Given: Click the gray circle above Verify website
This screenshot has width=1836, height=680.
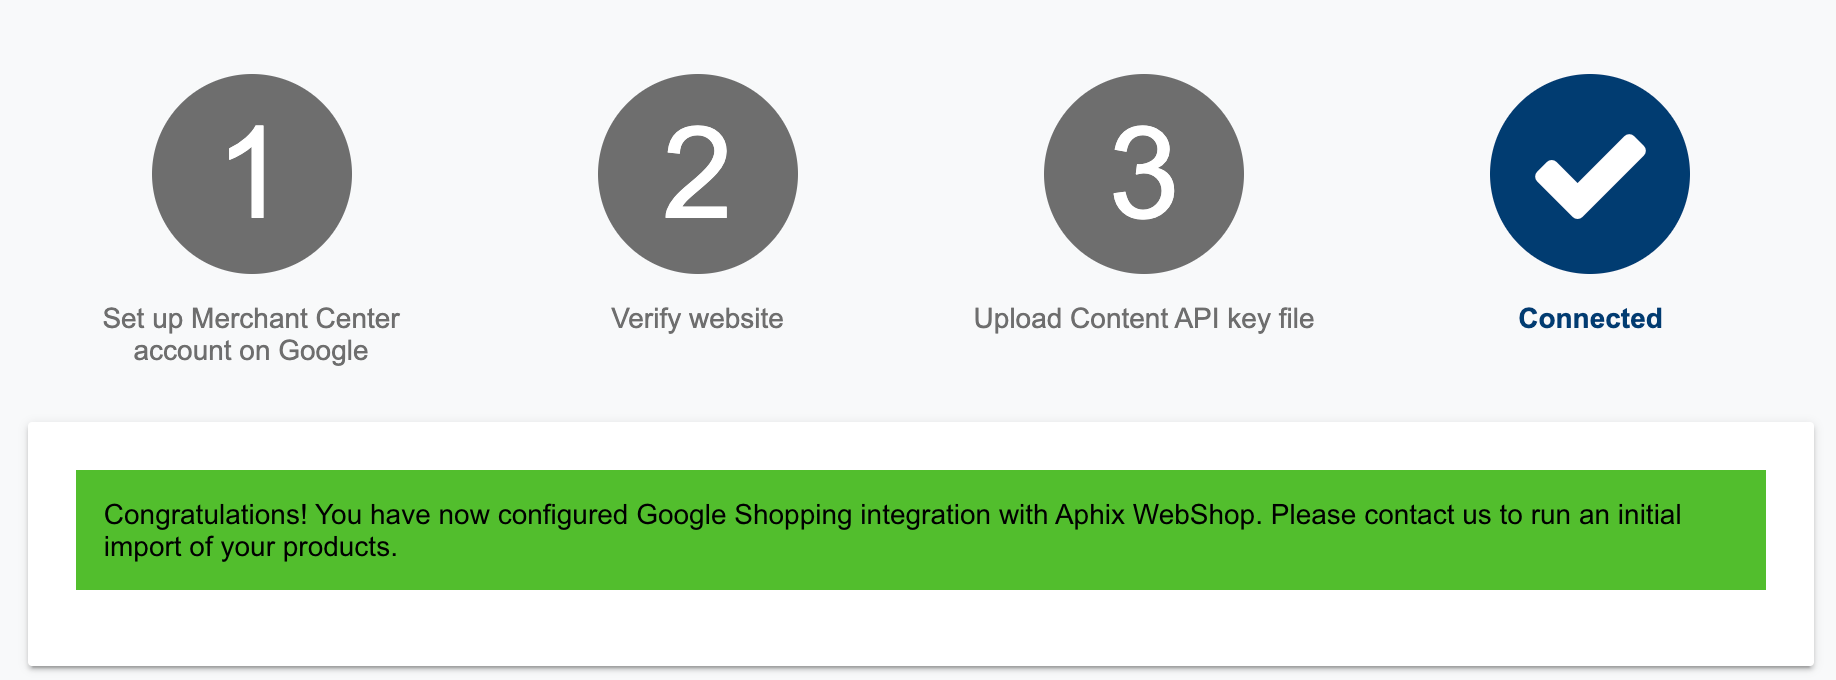Looking at the screenshot, I should click(x=697, y=173).
